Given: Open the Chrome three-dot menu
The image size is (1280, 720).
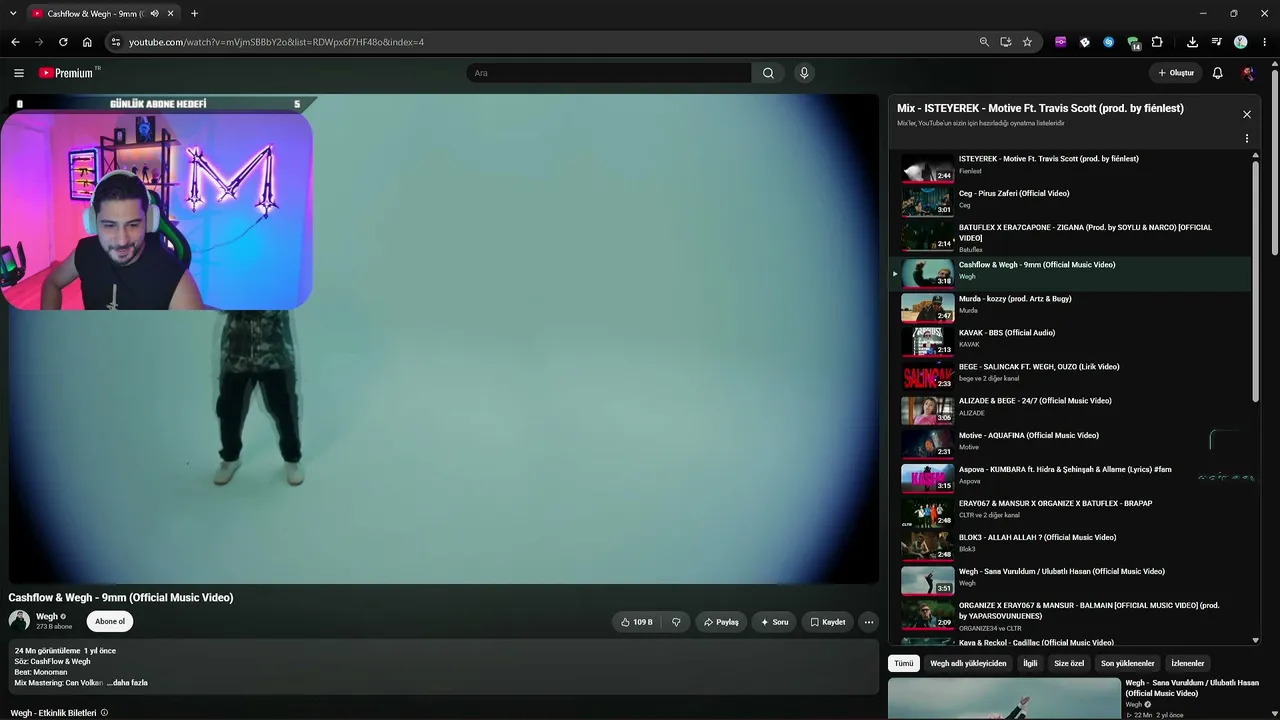Looking at the screenshot, I should coord(1265,42).
